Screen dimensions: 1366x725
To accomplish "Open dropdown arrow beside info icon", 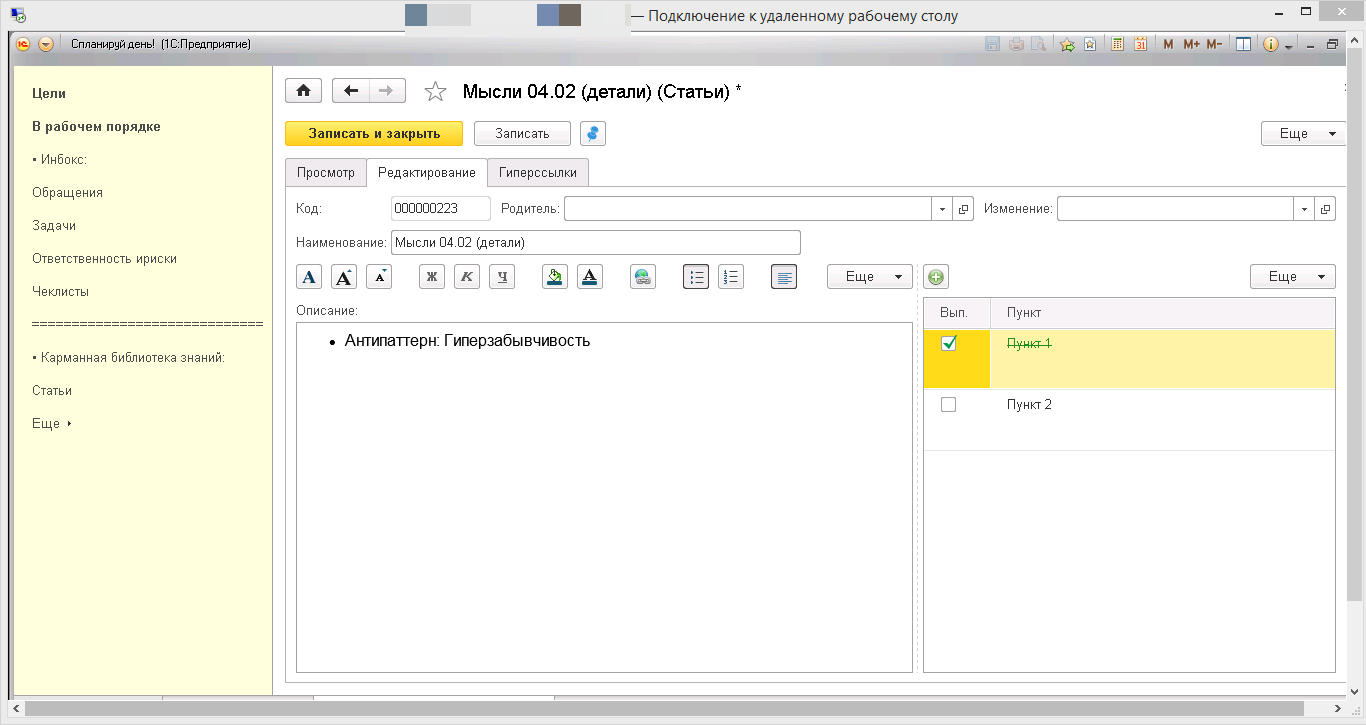I will click(x=1289, y=45).
